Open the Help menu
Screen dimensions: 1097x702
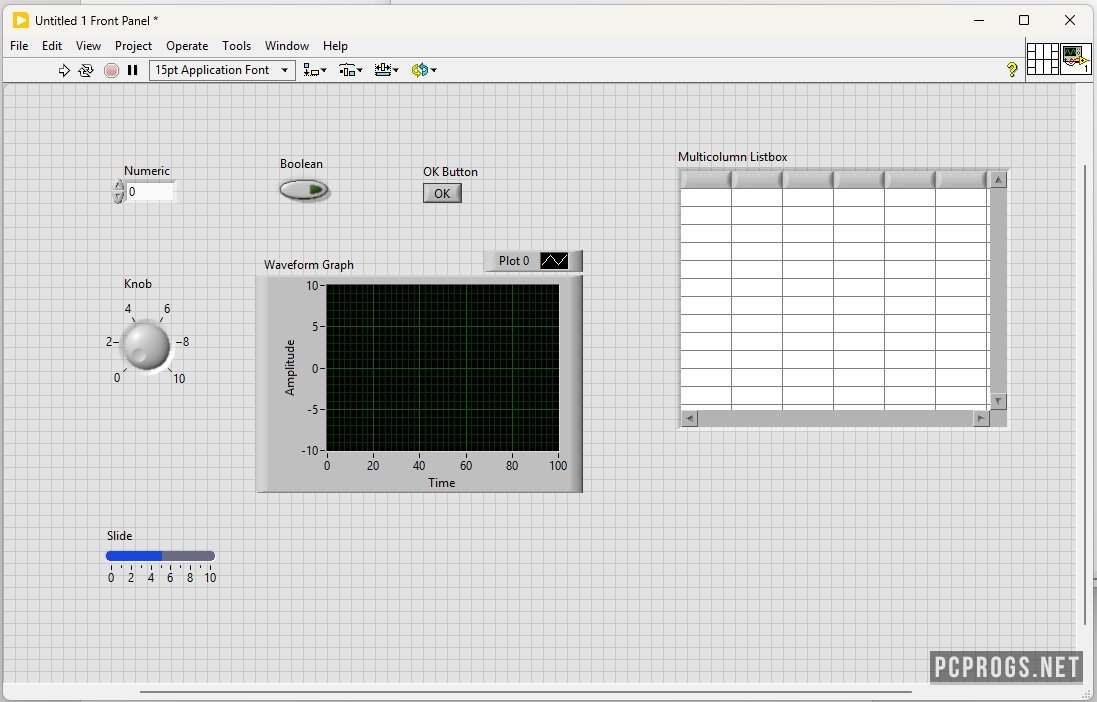point(335,46)
